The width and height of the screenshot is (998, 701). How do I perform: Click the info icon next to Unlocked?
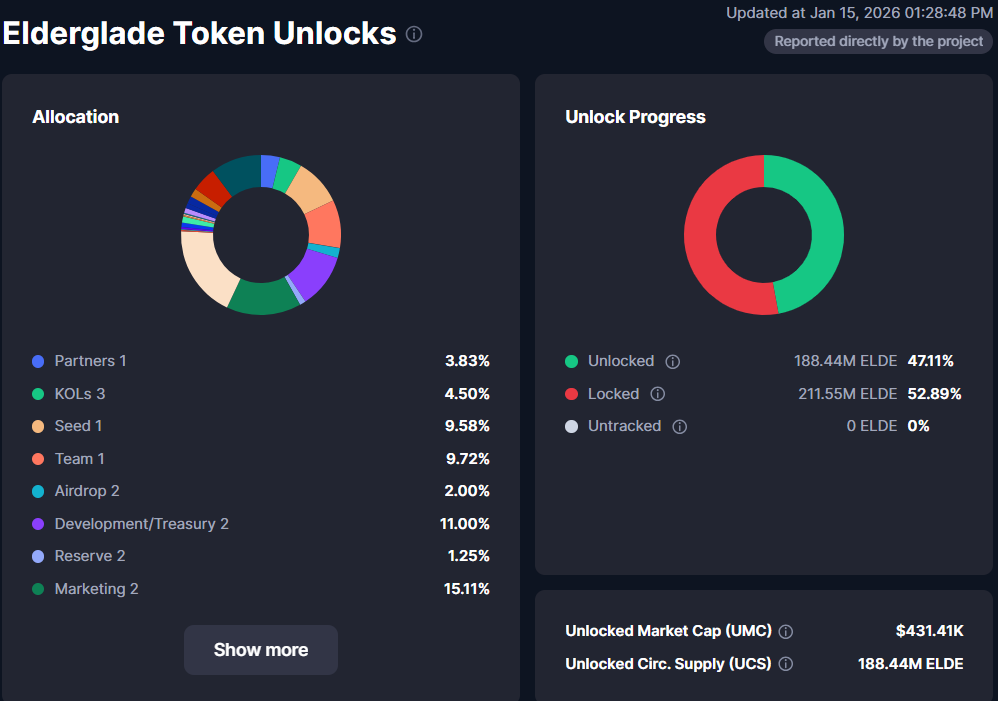point(673,361)
